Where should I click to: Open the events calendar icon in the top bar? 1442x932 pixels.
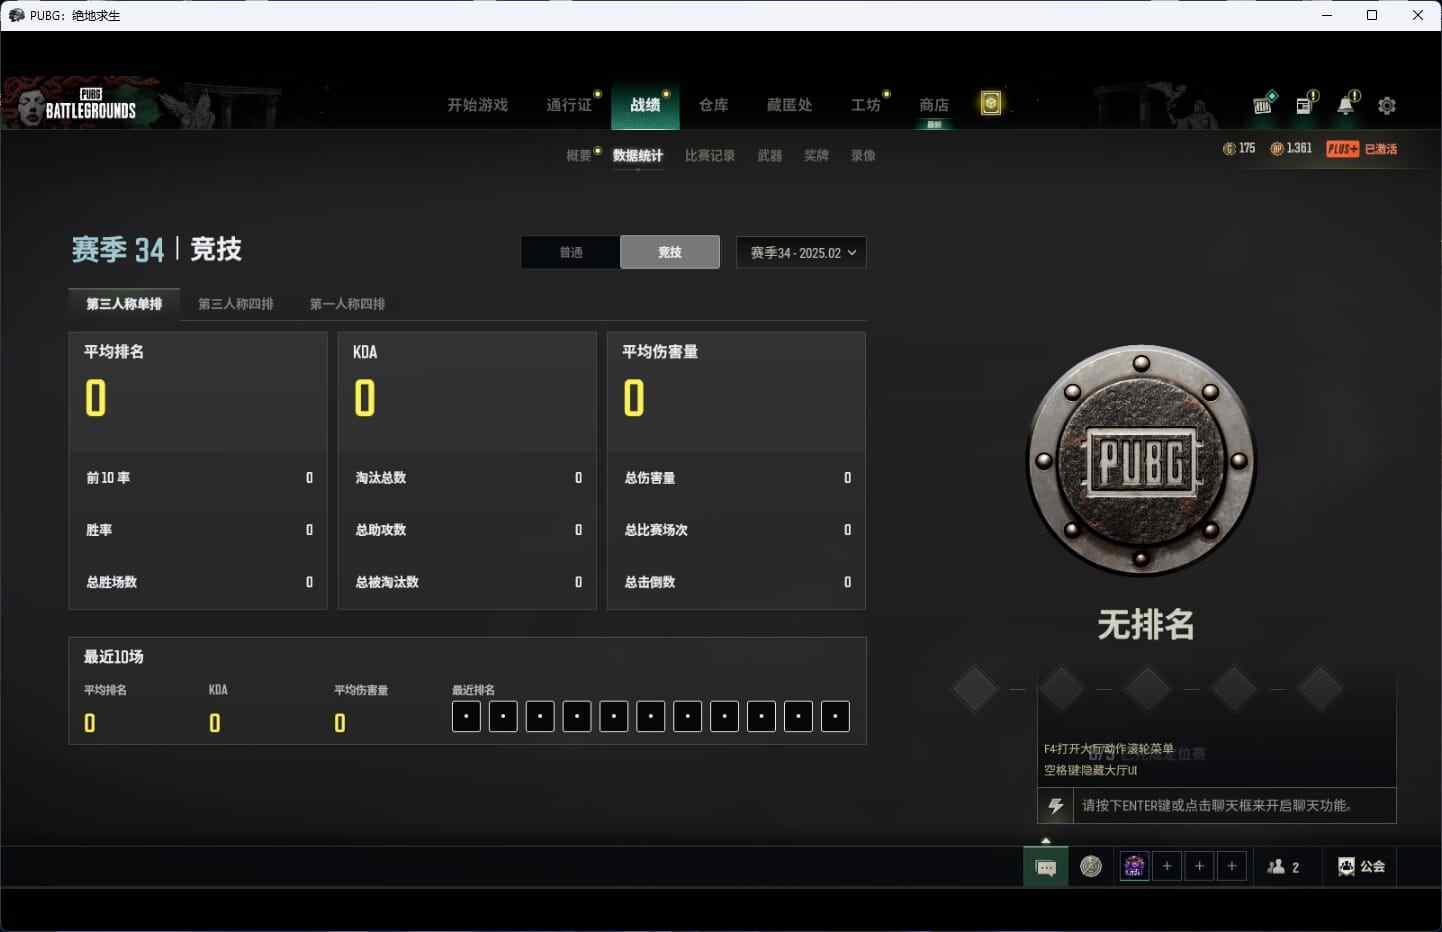(x=1264, y=104)
